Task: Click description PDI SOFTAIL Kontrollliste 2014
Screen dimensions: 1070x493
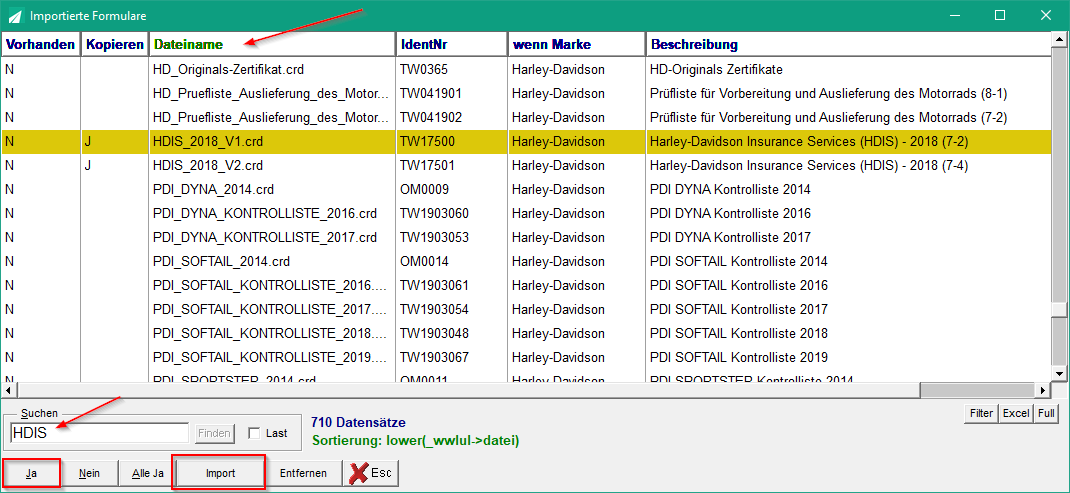Action: (739, 261)
